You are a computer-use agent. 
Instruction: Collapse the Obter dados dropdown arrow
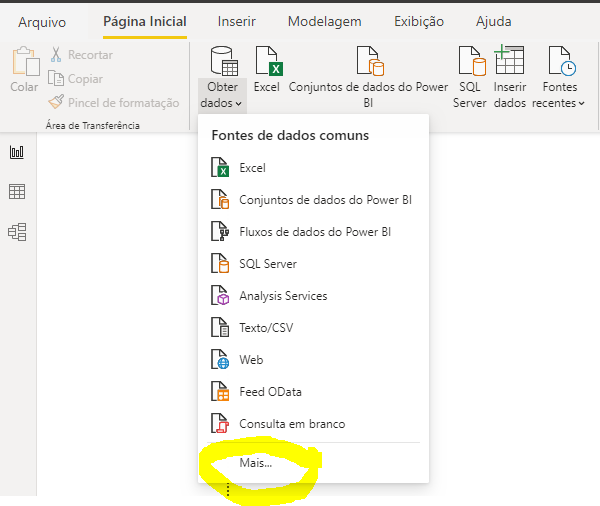(239, 104)
